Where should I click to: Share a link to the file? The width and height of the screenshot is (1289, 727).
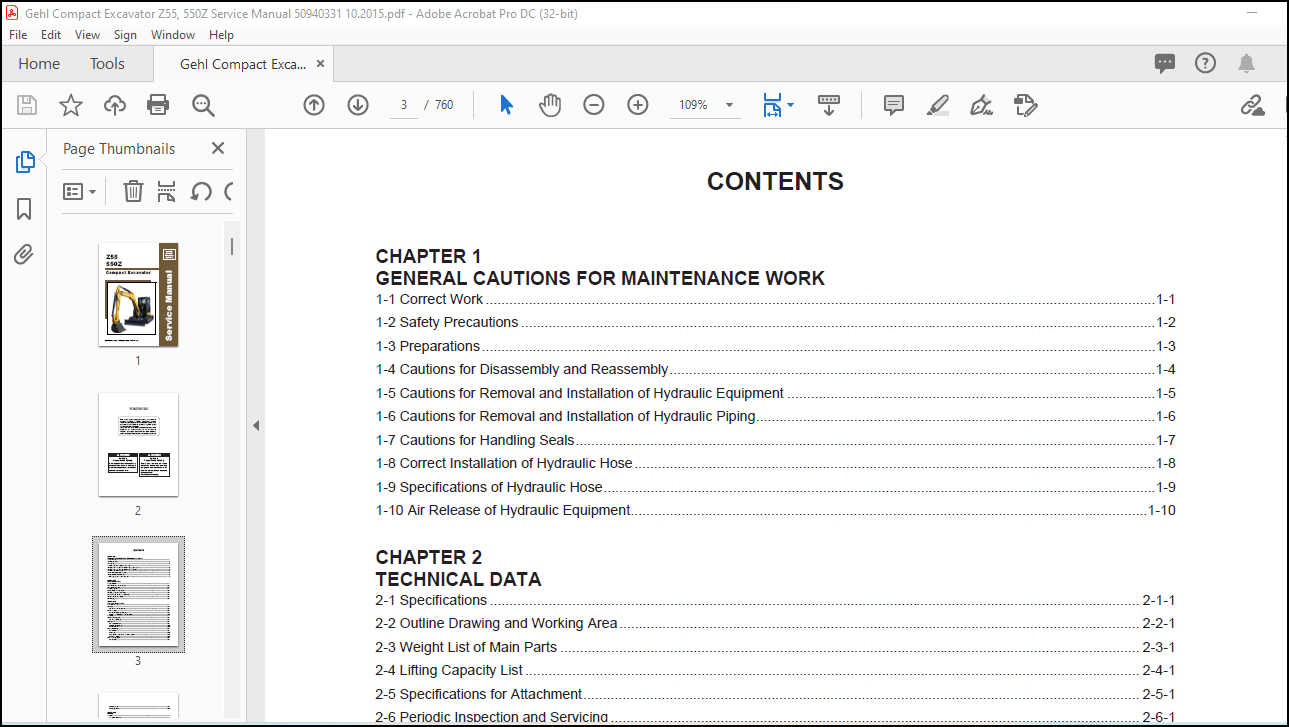[x=1252, y=105]
